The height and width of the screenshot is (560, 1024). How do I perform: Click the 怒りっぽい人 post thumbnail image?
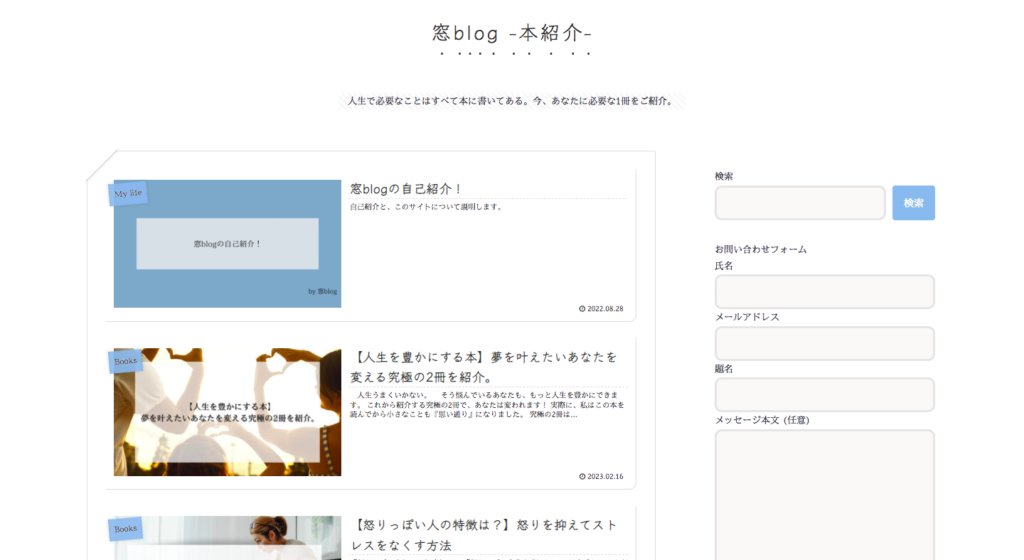228,540
